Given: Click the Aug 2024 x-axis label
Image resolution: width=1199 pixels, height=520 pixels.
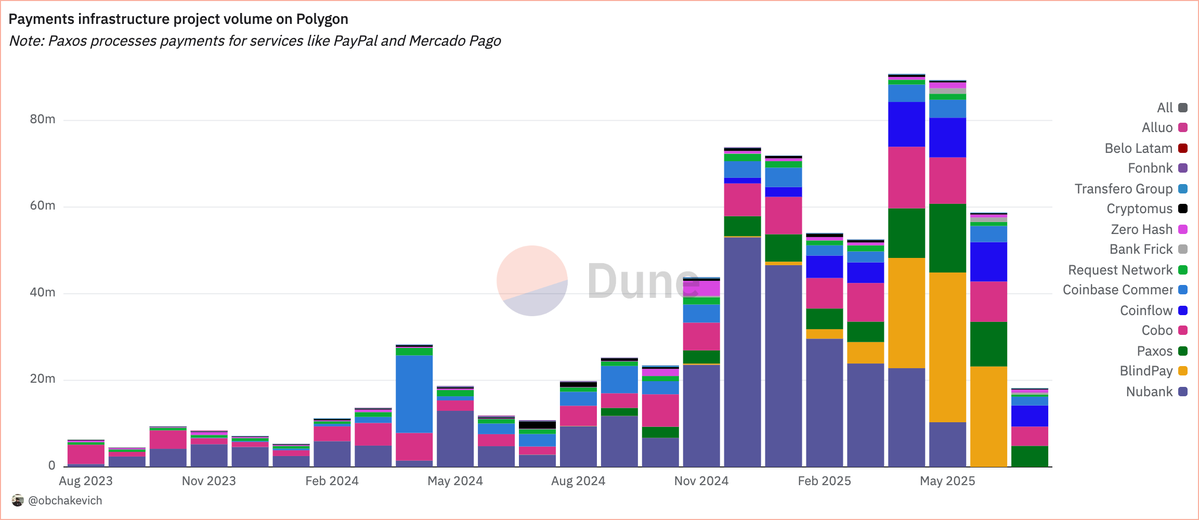Looking at the screenshot, I should (x=579, y=481).
